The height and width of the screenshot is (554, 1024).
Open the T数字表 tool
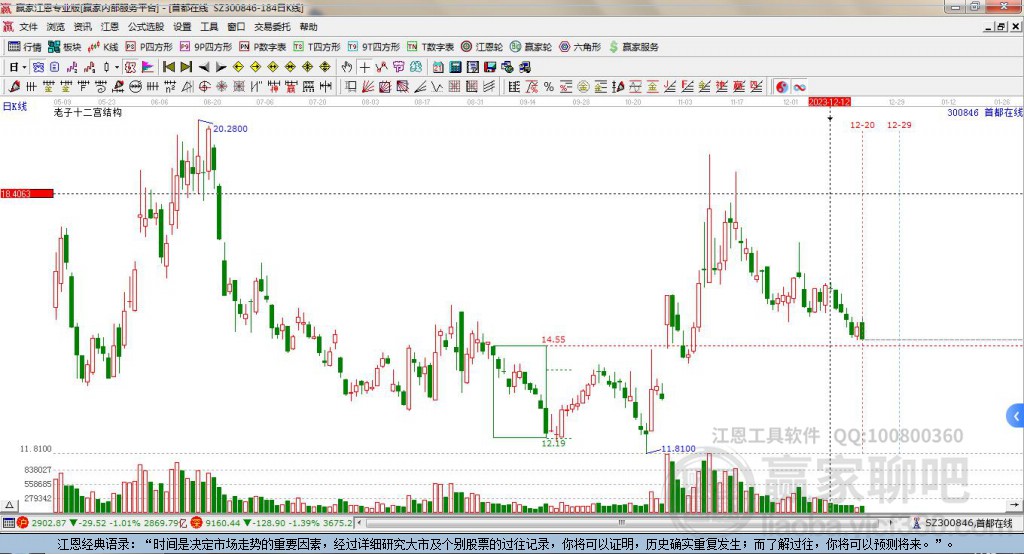[430, 47]
